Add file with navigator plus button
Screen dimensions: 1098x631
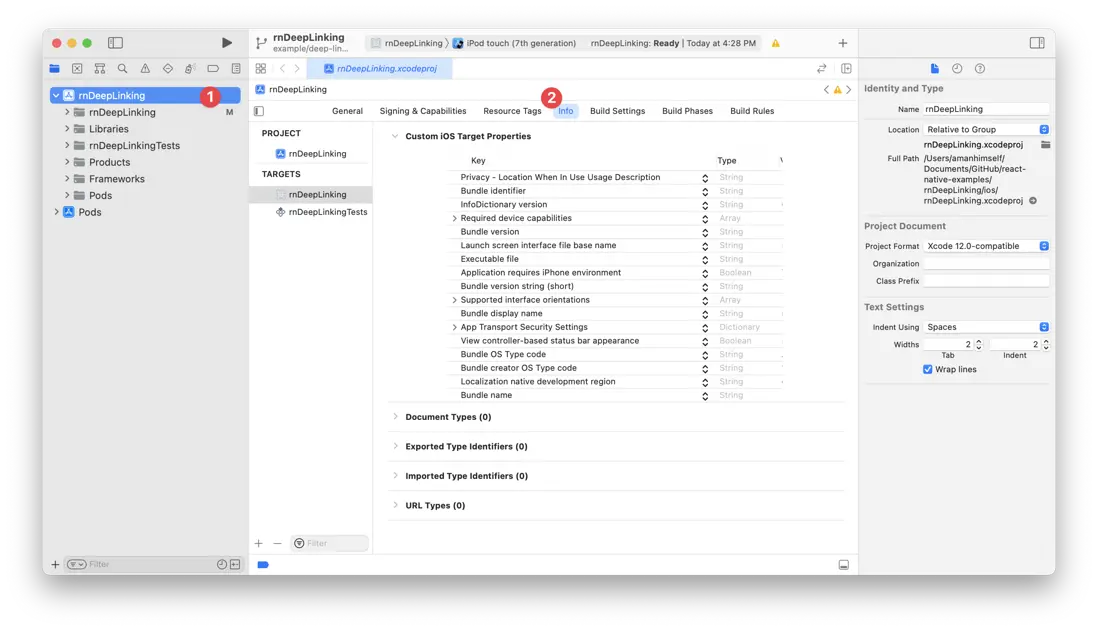tap(55, 564)
